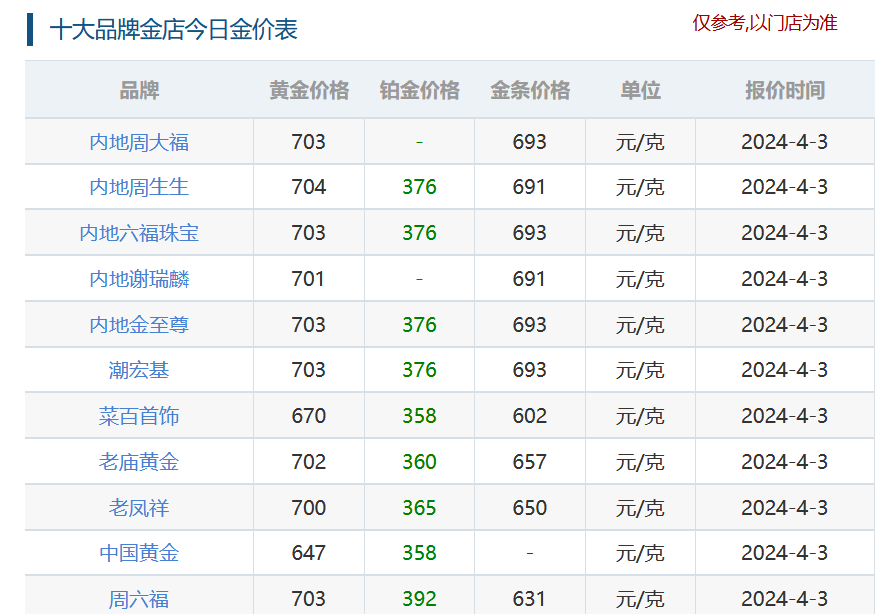
Task: Click the 黄金价格 column header
Action: click(x=309, y=90)
